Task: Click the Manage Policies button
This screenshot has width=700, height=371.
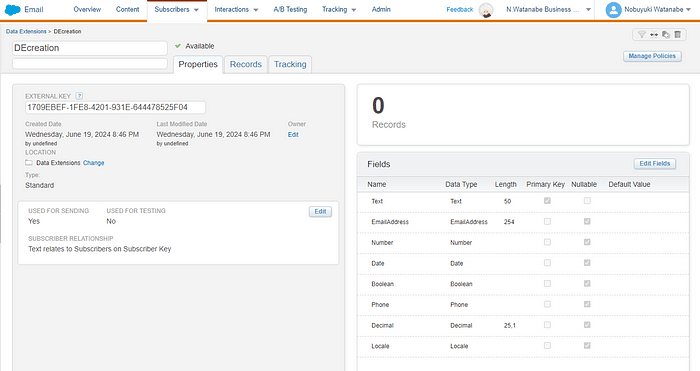Action: point(652,56)
